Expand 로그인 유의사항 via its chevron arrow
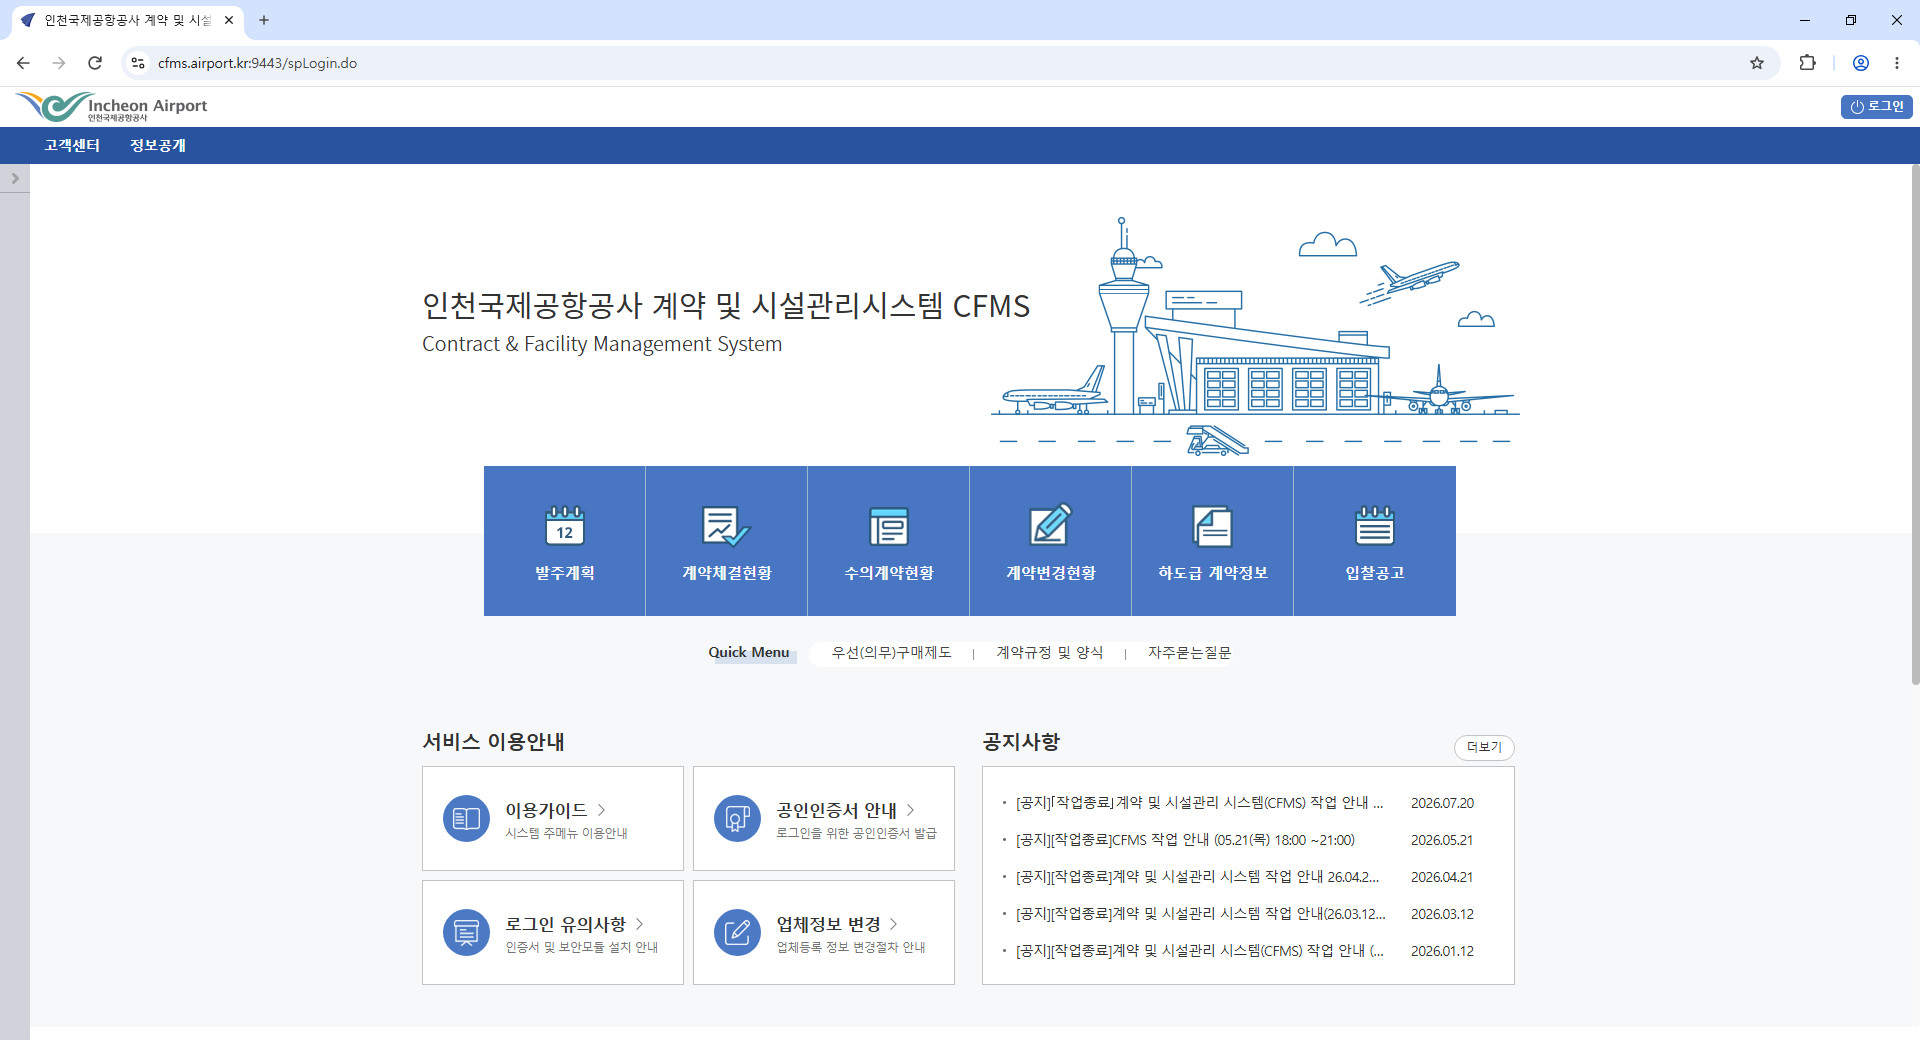1920x1040 pixels. coord(639,924)
